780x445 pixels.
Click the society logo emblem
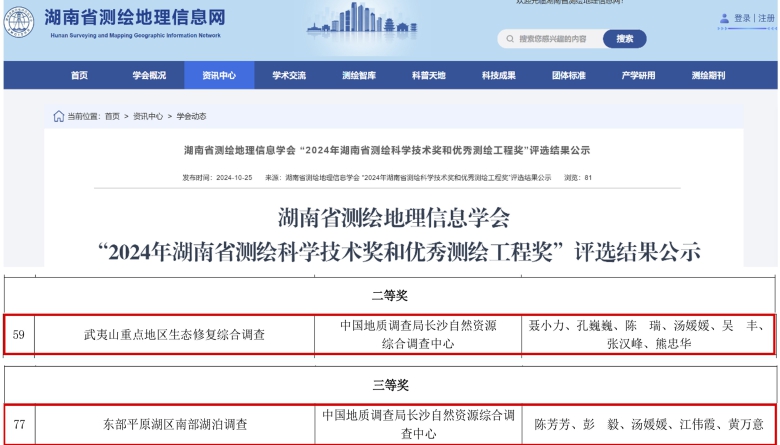pyautogui.click(x=19, y=22)
